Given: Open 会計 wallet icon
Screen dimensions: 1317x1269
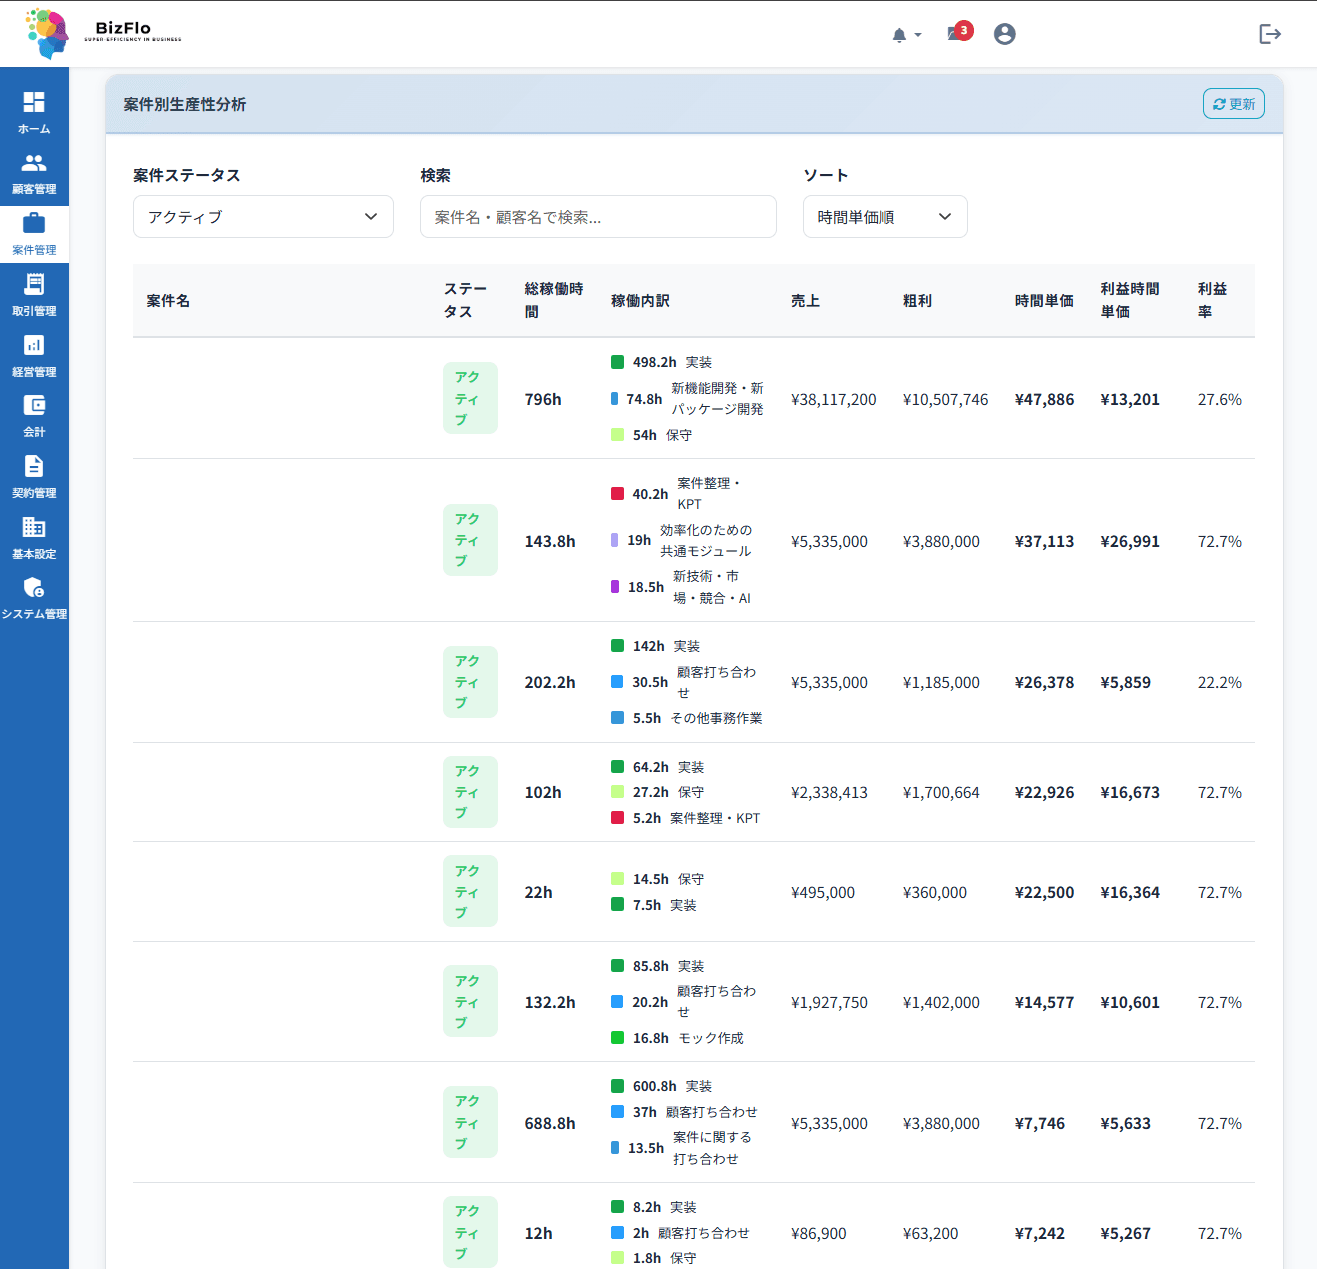Looking at the screenshot, I should tap(34, 405).
